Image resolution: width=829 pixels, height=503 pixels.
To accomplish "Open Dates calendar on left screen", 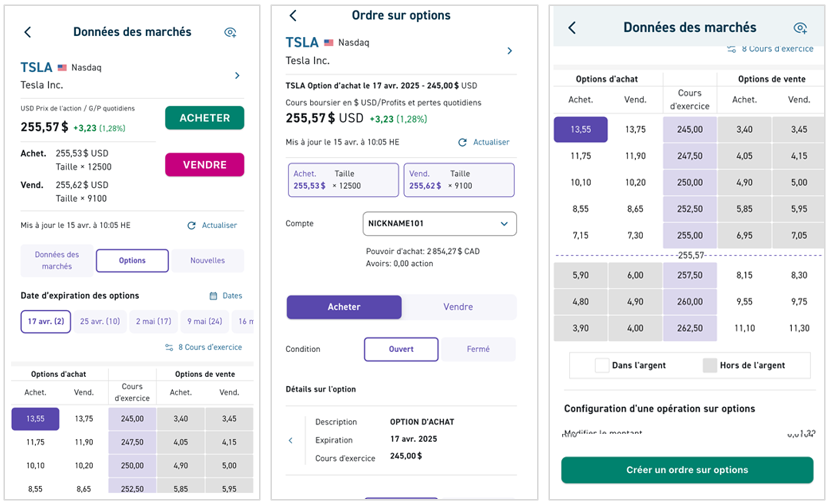I will point(226,296).
